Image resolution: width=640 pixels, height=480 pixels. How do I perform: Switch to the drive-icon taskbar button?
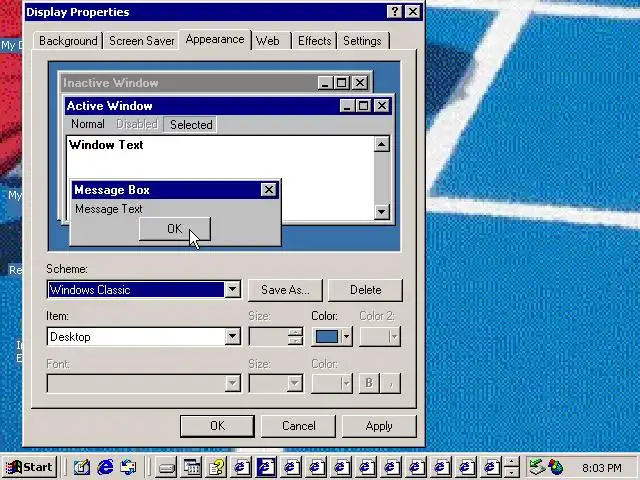[x=167, y=467]
